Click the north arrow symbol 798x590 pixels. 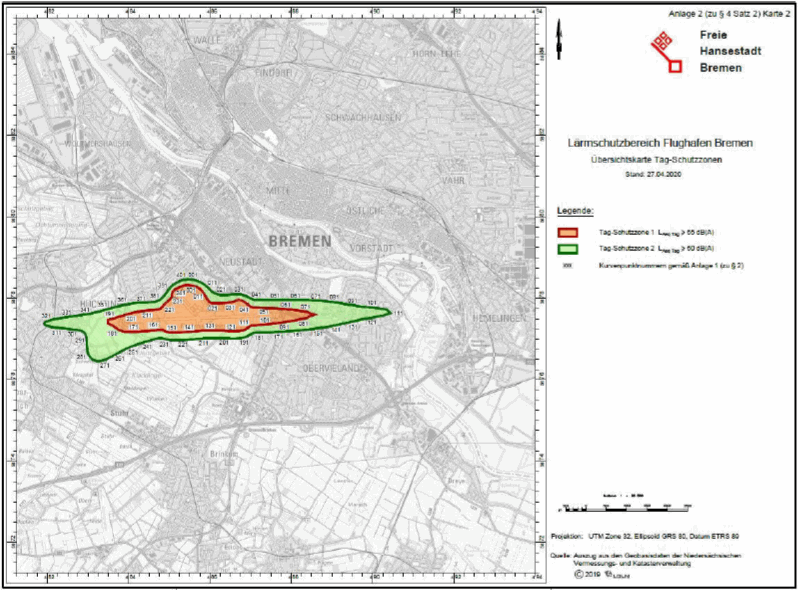pyautogui.click(x=562, y=45)
